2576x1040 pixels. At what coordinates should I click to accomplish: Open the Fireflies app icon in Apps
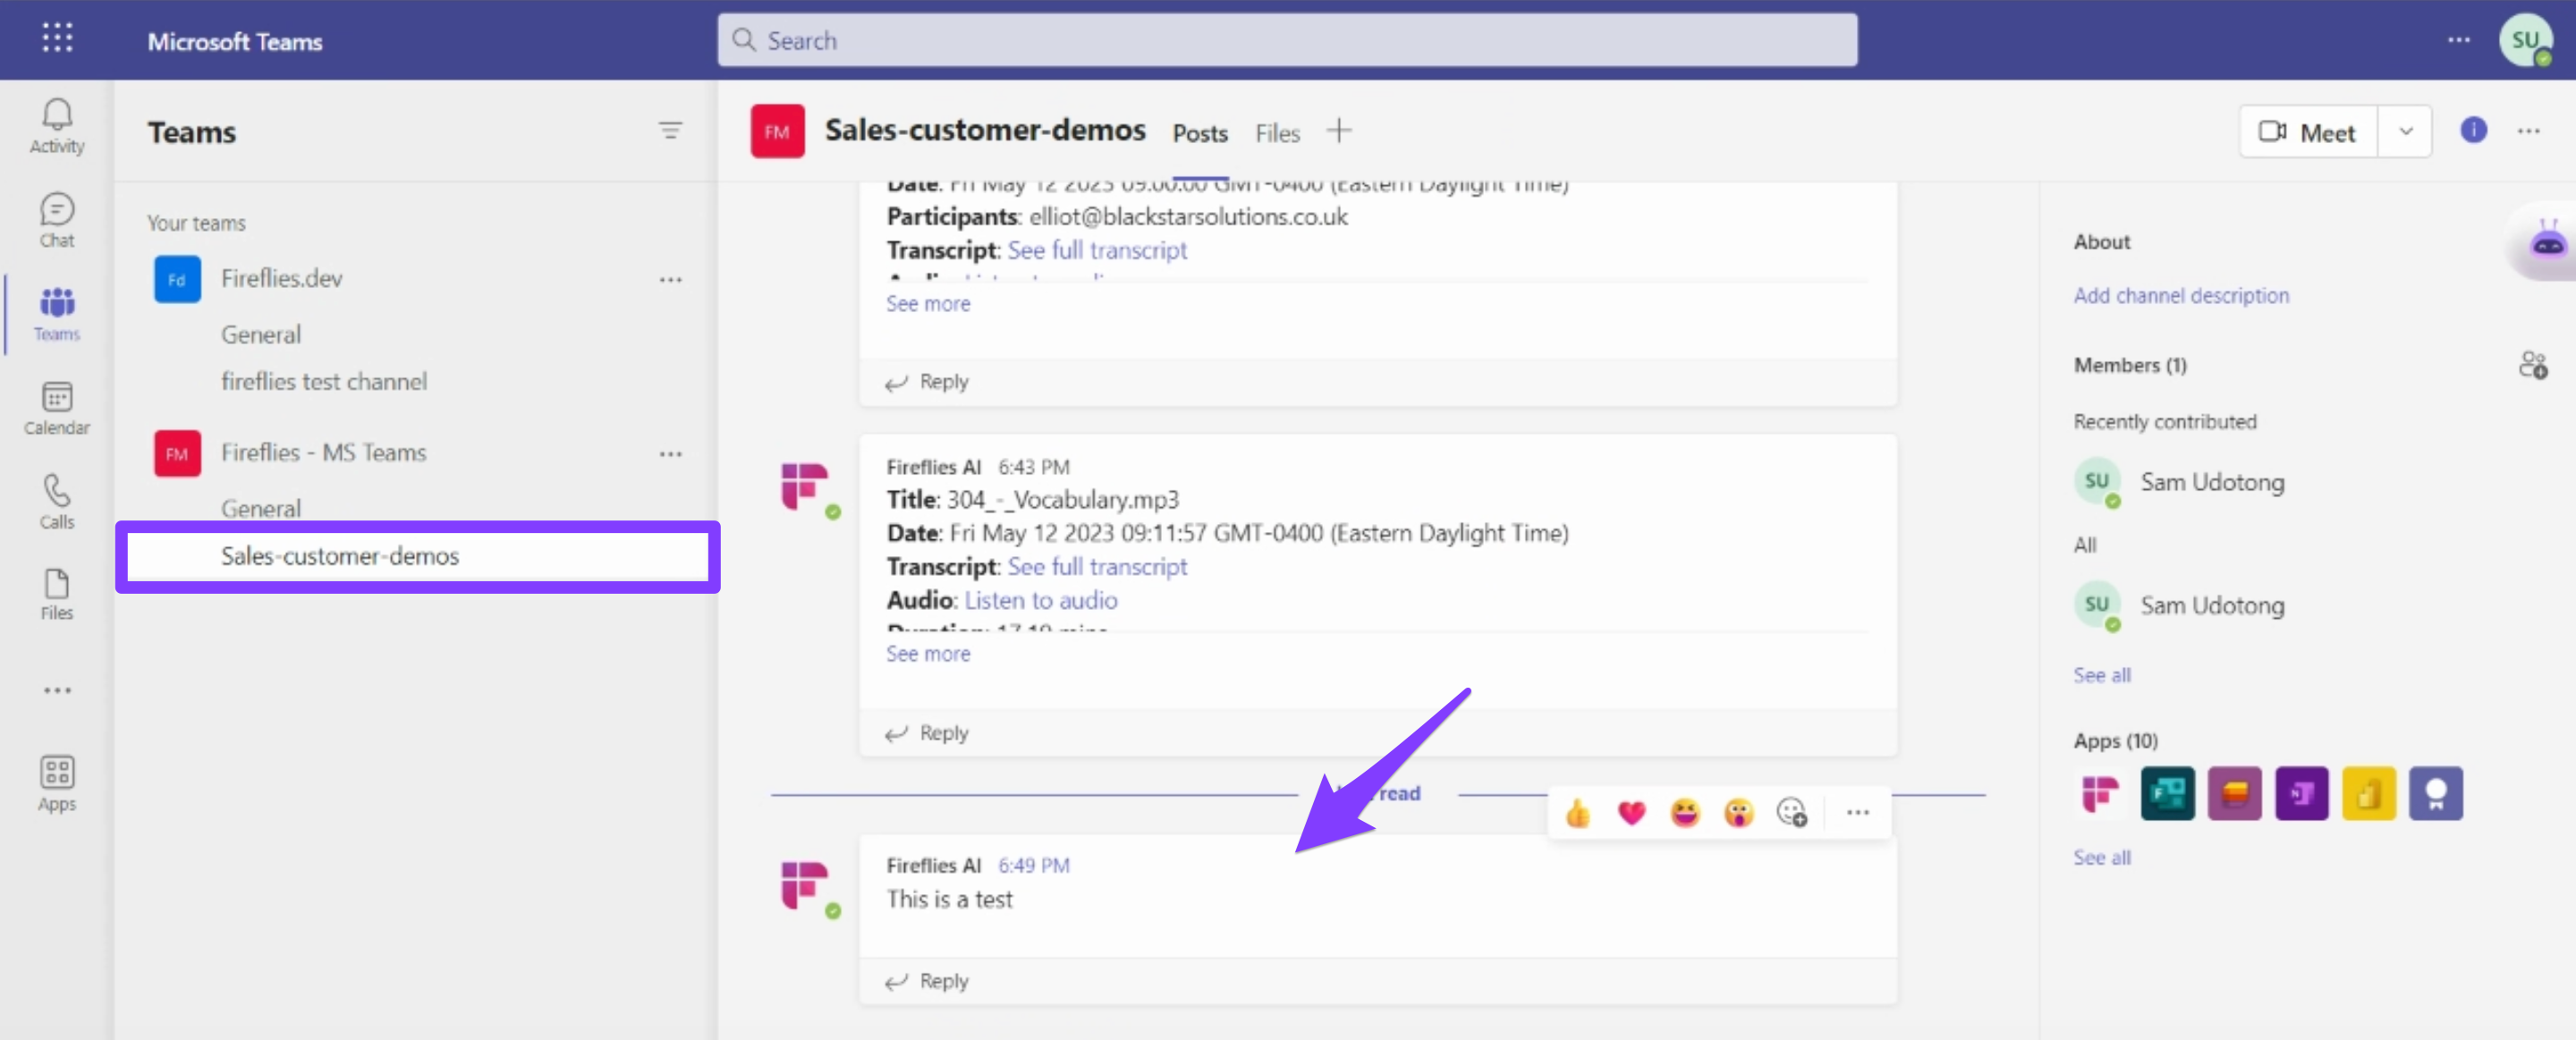tap(2099, 794)
